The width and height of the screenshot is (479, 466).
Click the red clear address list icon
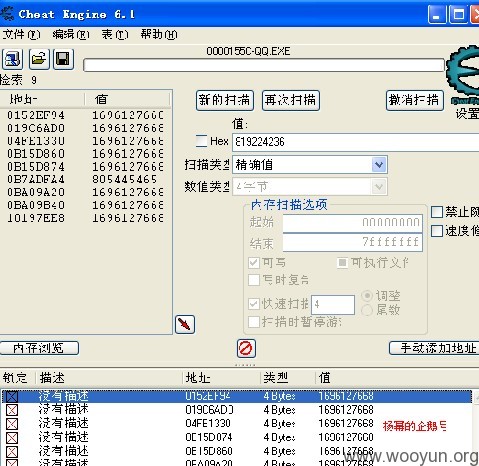(x=246, y=348)
